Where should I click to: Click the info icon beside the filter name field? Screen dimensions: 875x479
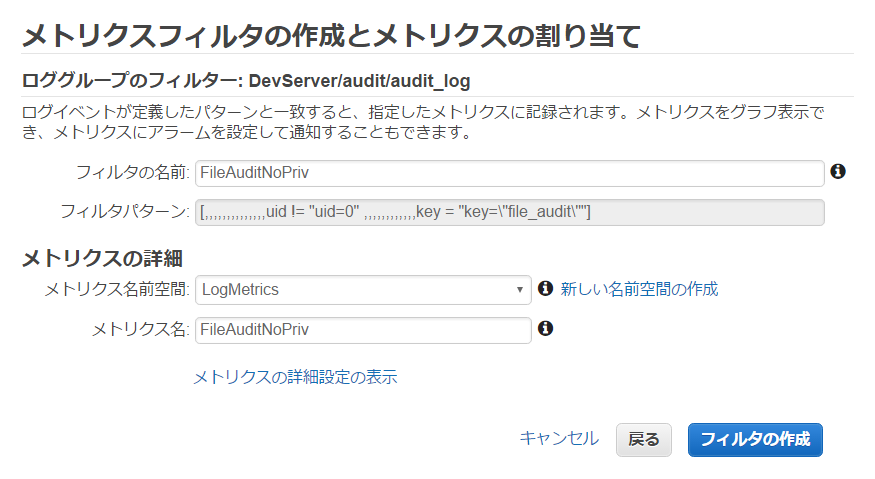[x=838, y=171]
